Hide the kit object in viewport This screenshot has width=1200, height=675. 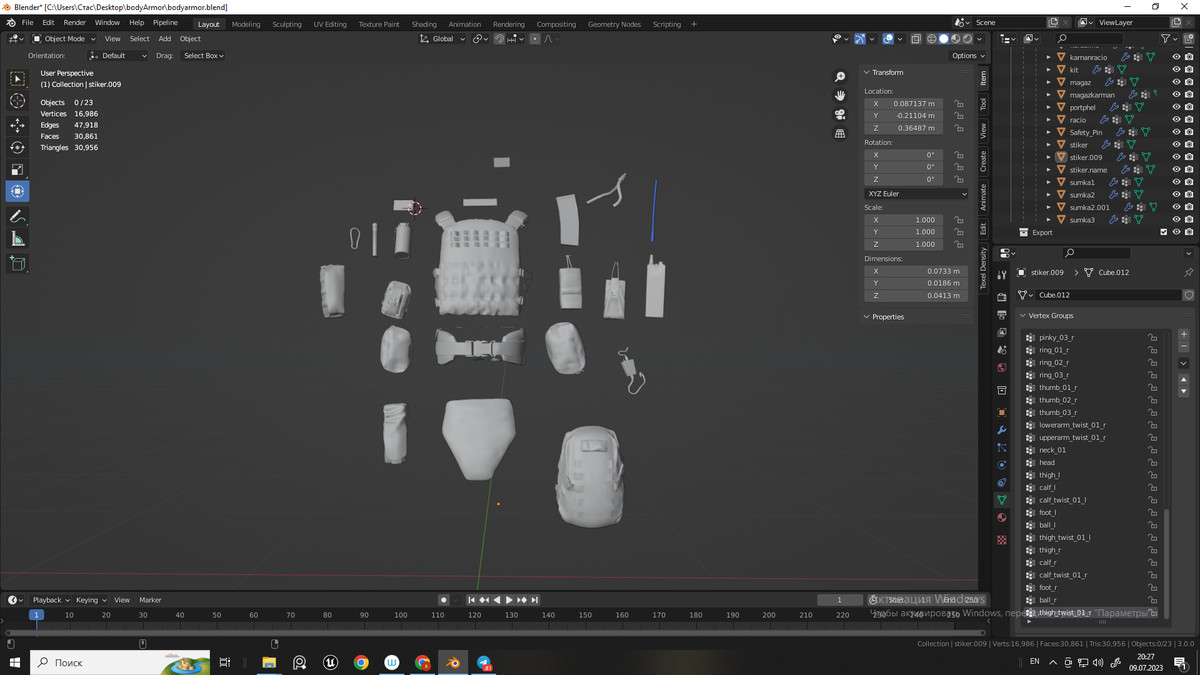(1176, 70)
